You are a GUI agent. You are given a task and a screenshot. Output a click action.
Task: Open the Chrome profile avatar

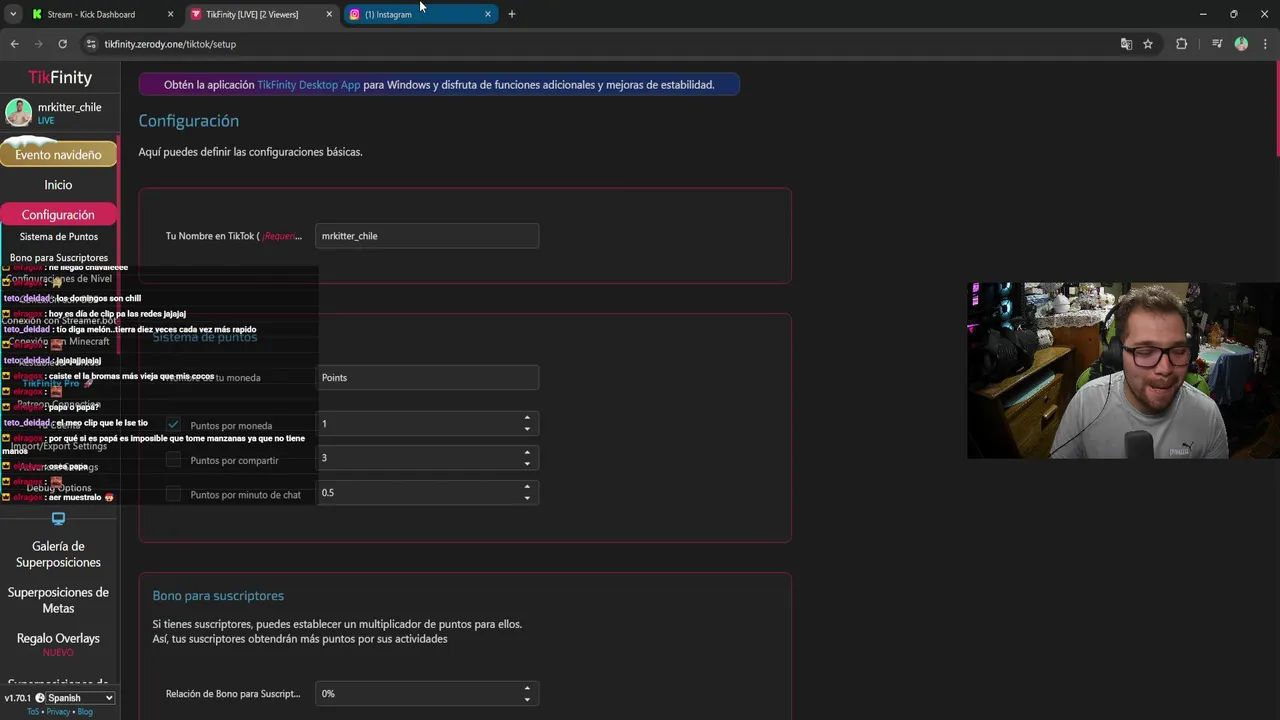coord(1241,44)
